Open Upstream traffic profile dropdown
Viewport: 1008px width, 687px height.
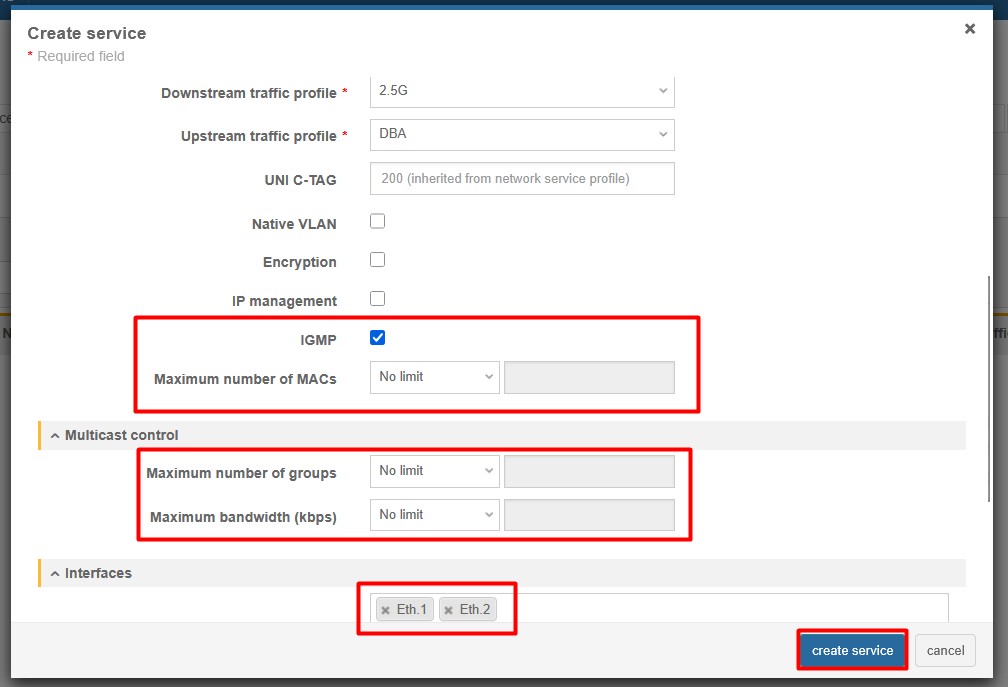[x=521, y=134]
